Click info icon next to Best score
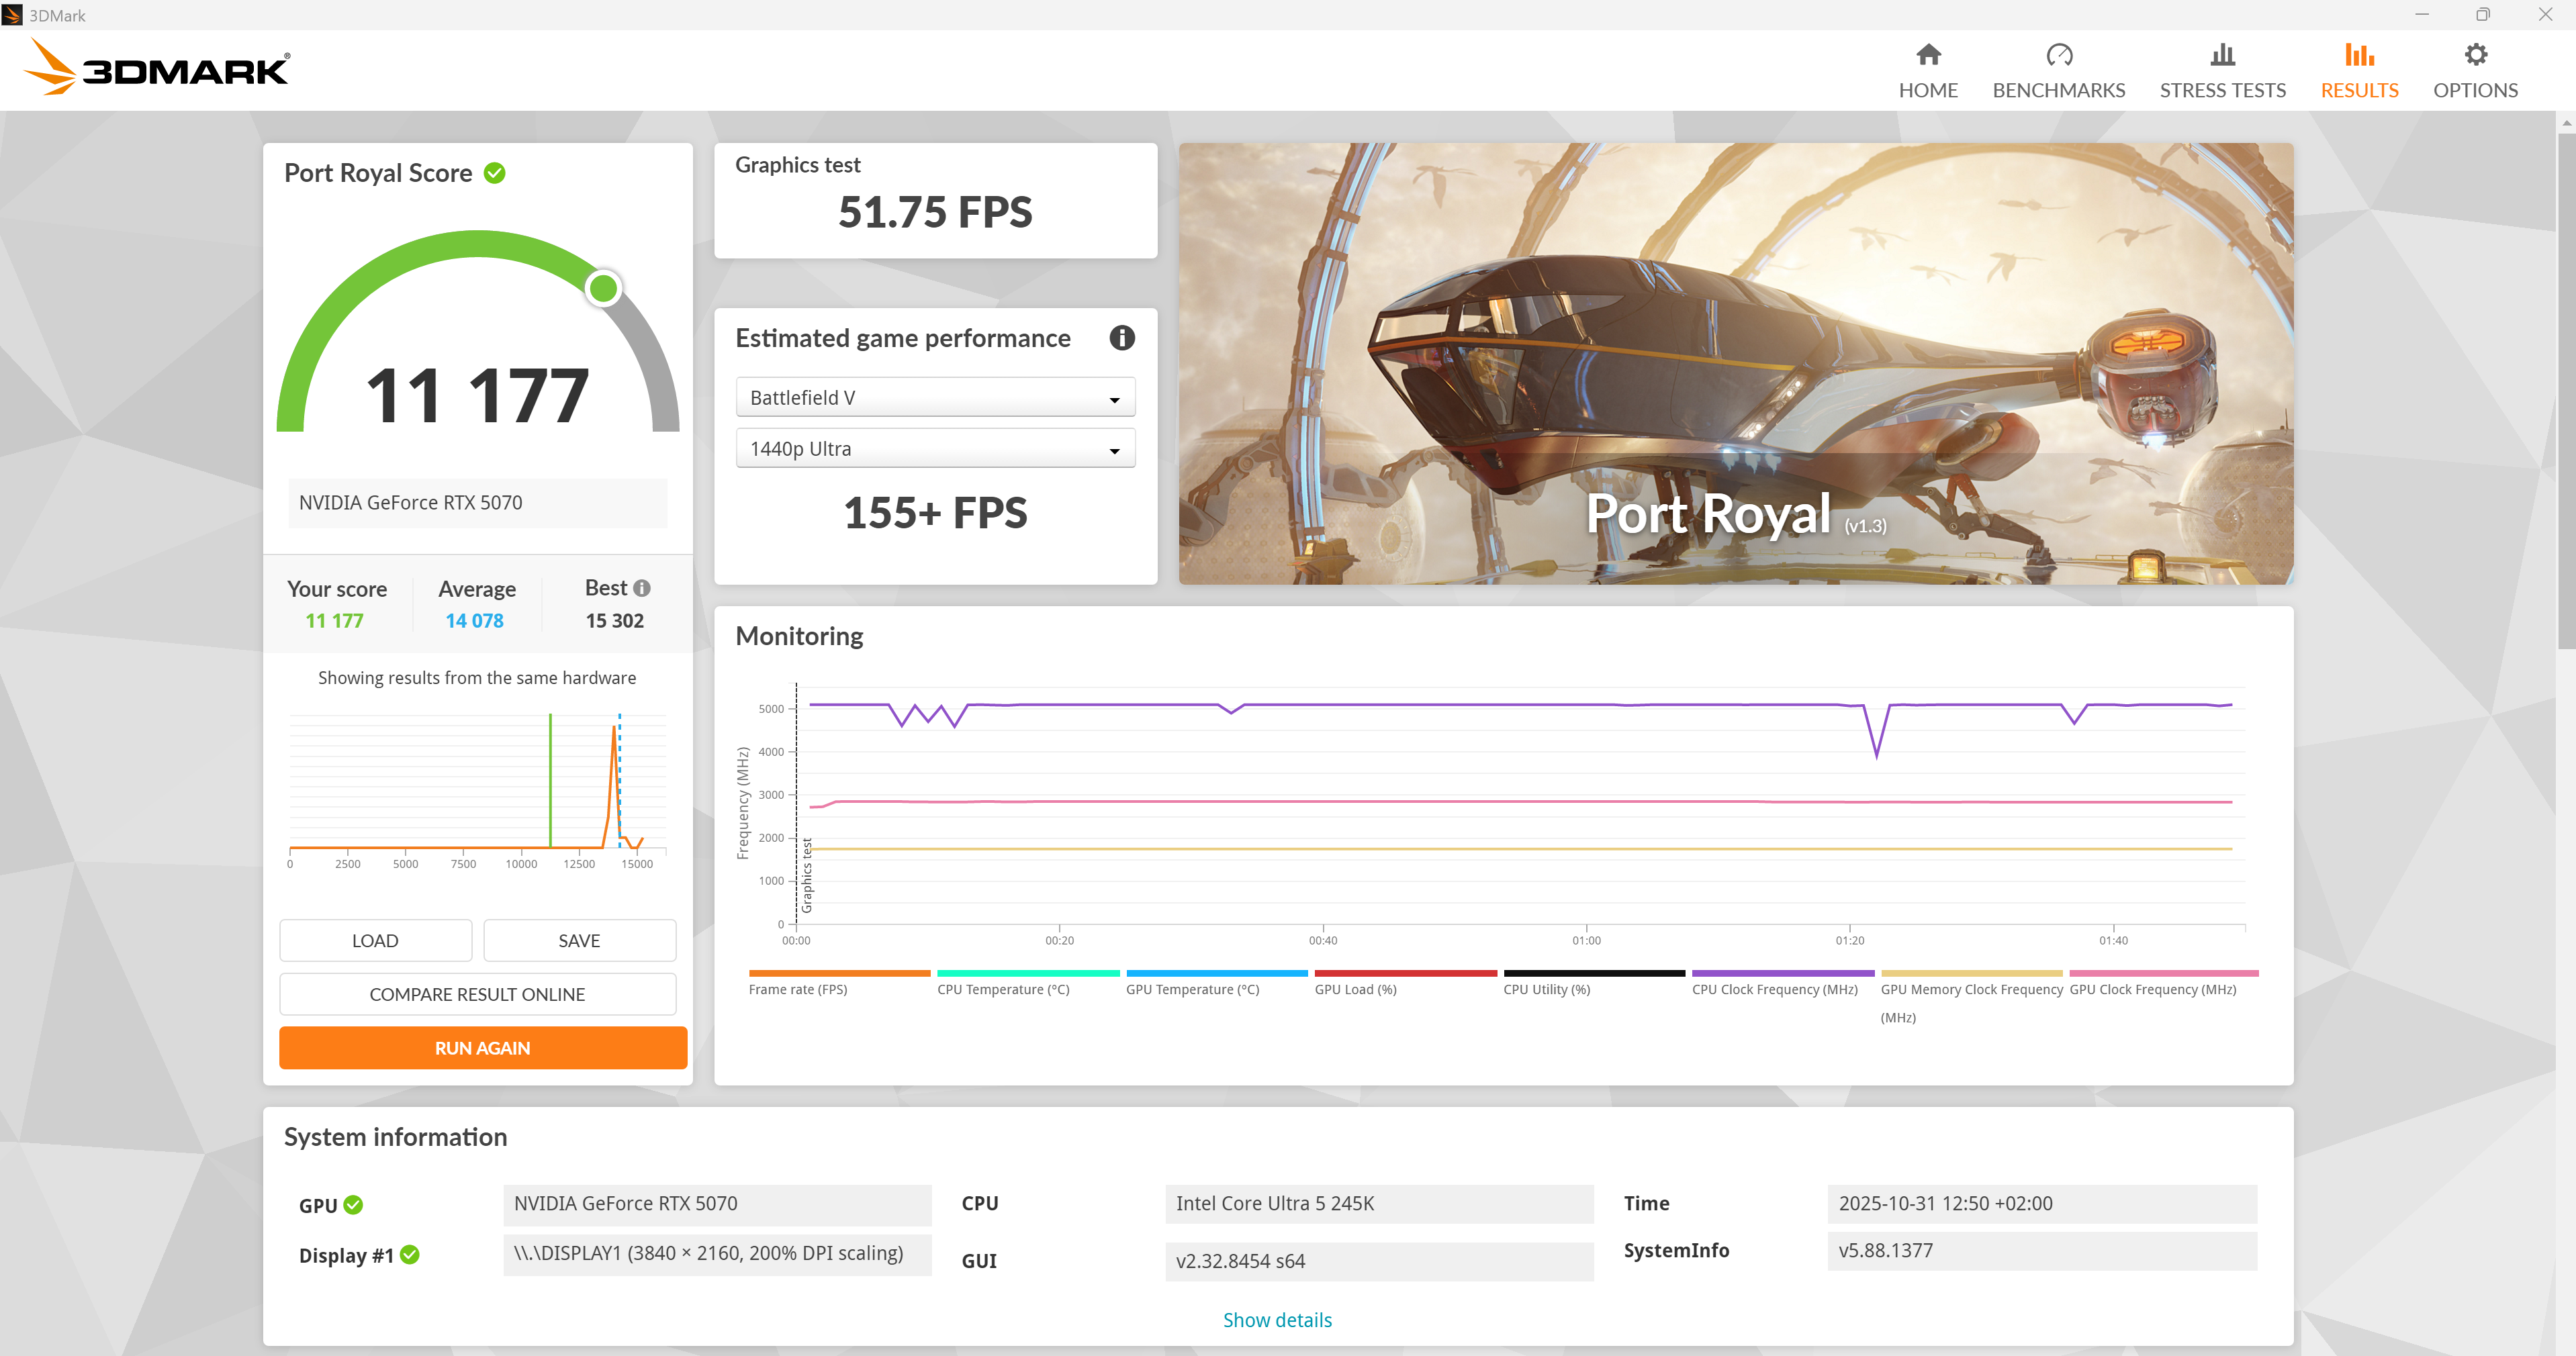 click(642, 588)
